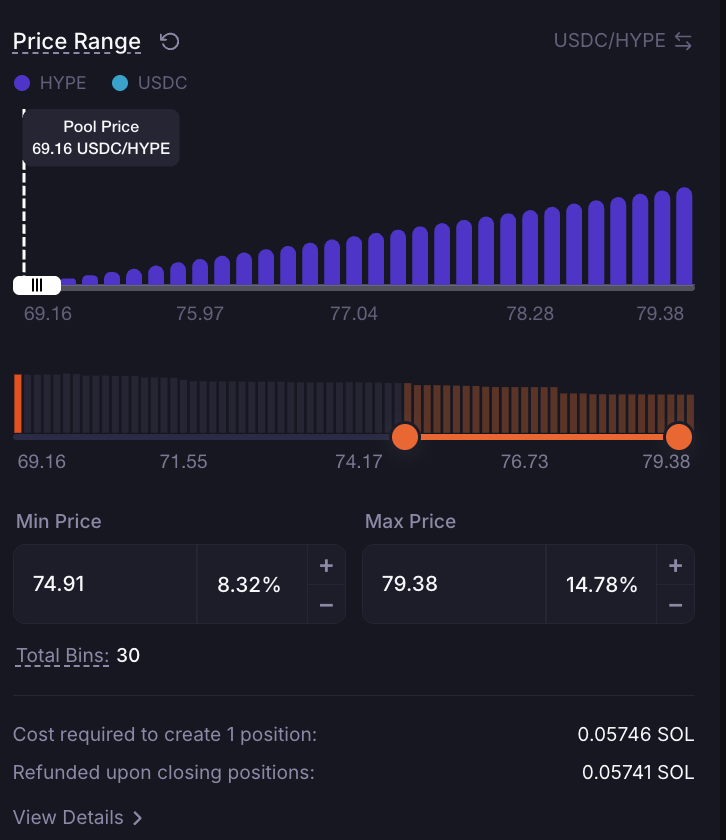
Task: Click the 75.97 axis label on upper chart
Action: click(x=200, y=313)
